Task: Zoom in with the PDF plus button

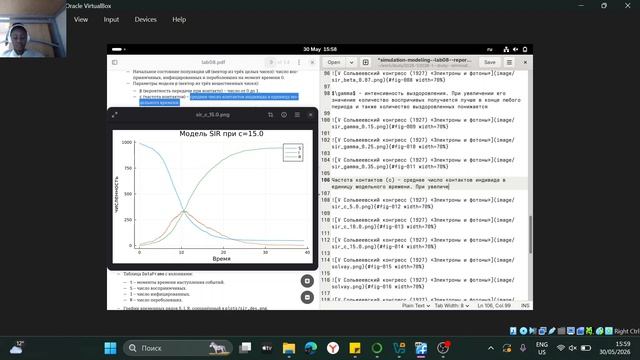Action: 307,281
